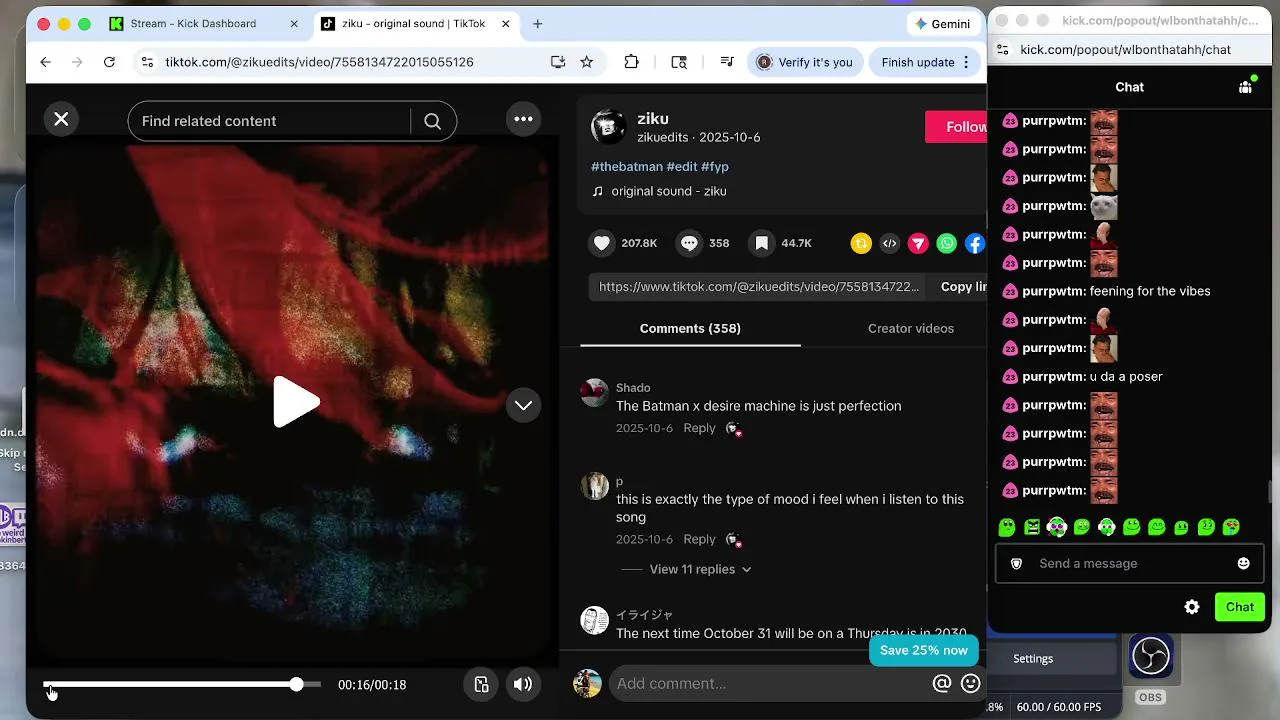
Task: Focus the Find related content search field
Action: [x=270, y=121]
